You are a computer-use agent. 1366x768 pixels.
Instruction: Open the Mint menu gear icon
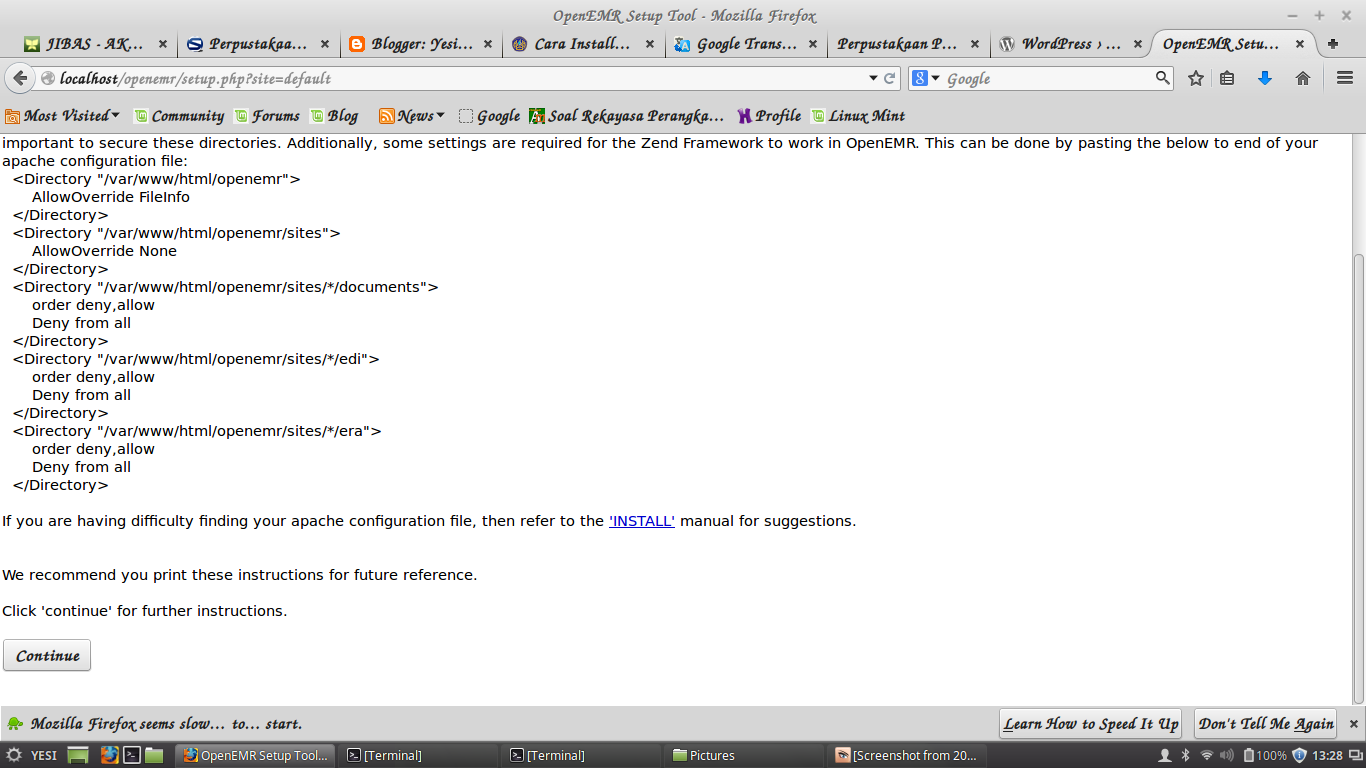(x=14, y=755)
